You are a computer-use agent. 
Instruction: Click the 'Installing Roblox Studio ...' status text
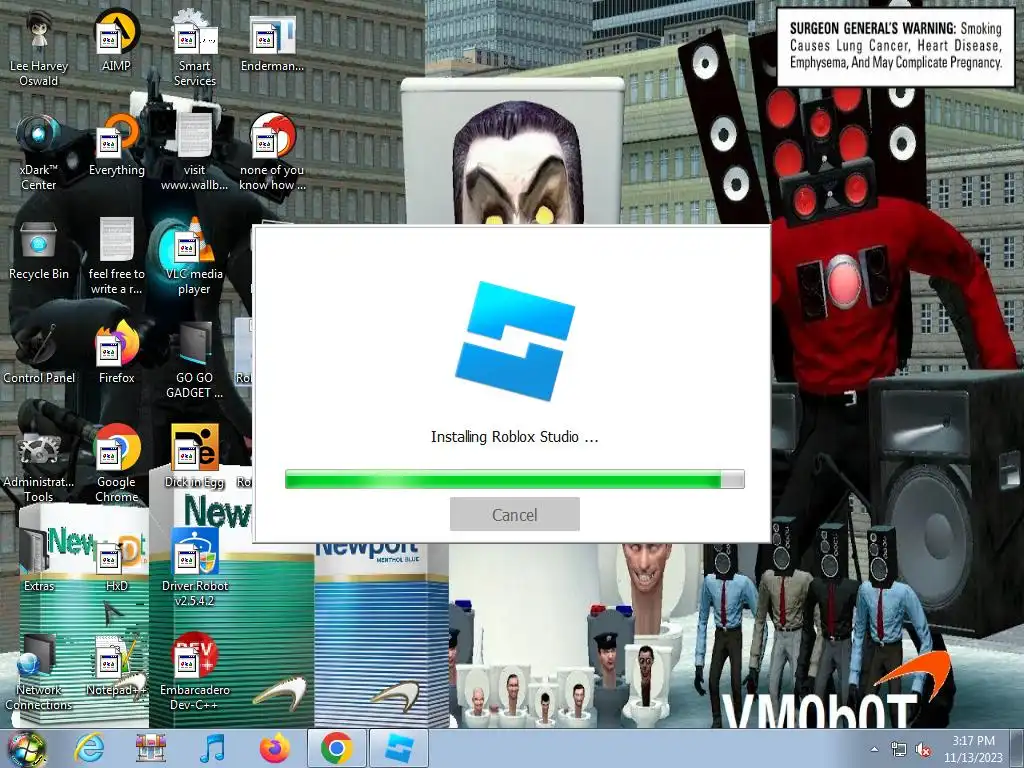point(515,437)
